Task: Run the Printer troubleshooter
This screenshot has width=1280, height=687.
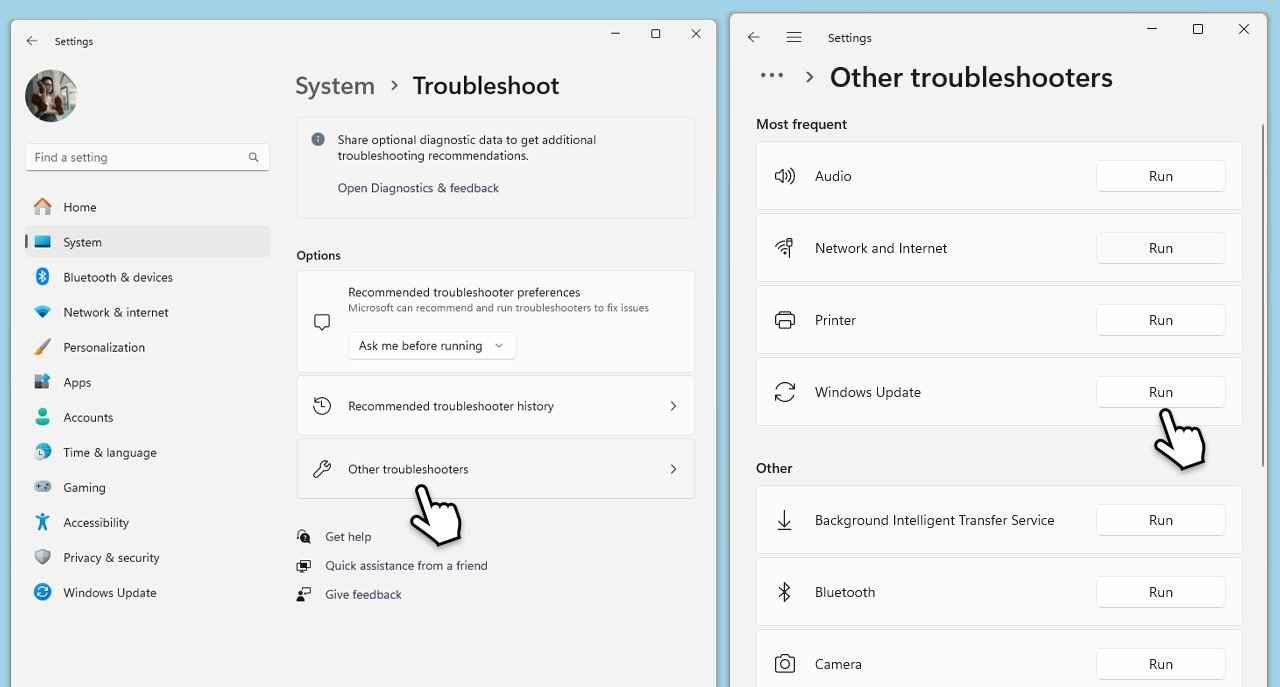Action: click(x=1161, y=320)
